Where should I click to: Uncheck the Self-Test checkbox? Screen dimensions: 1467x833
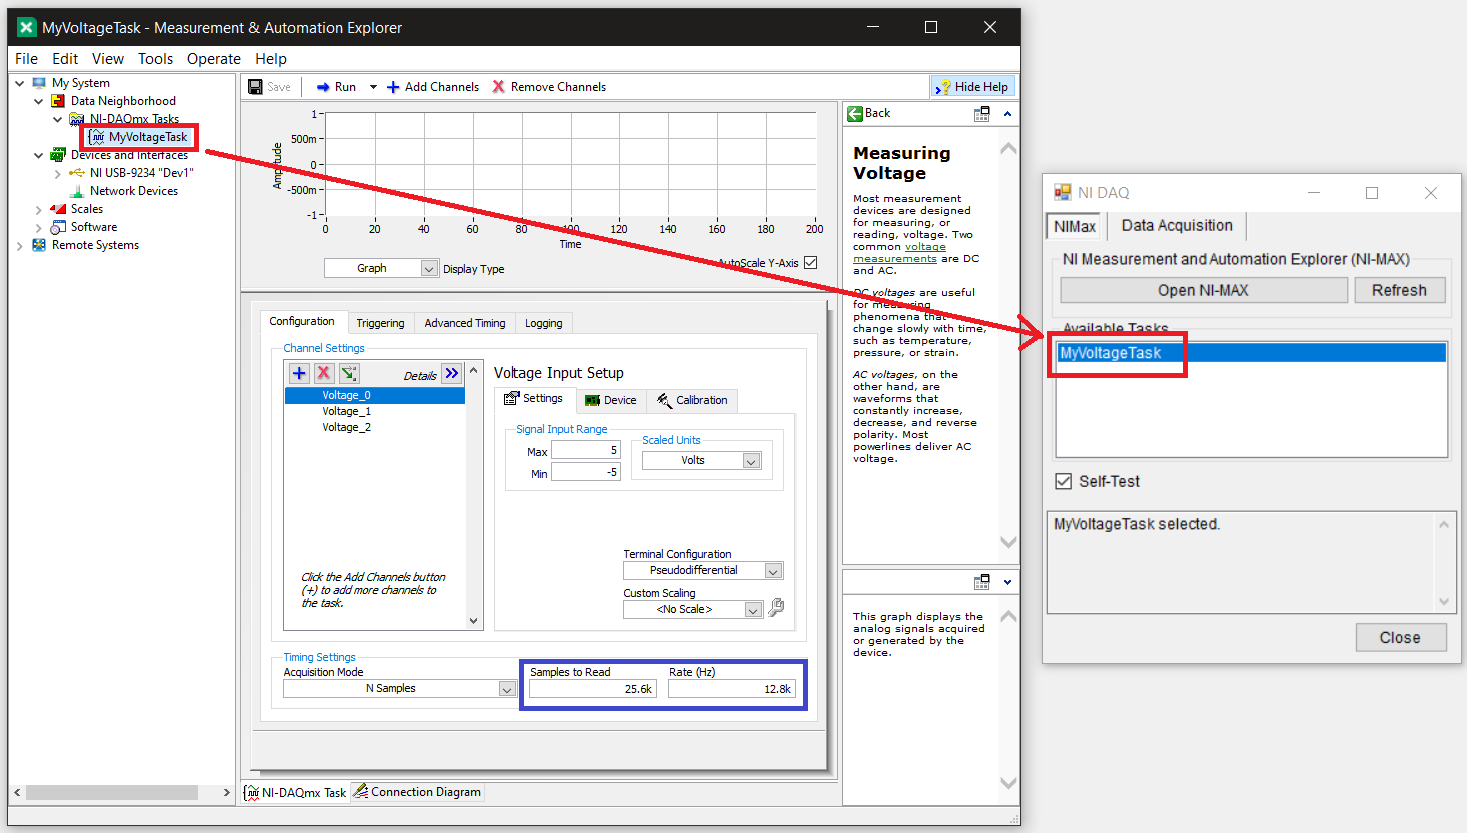click(x=1064, y=481)
